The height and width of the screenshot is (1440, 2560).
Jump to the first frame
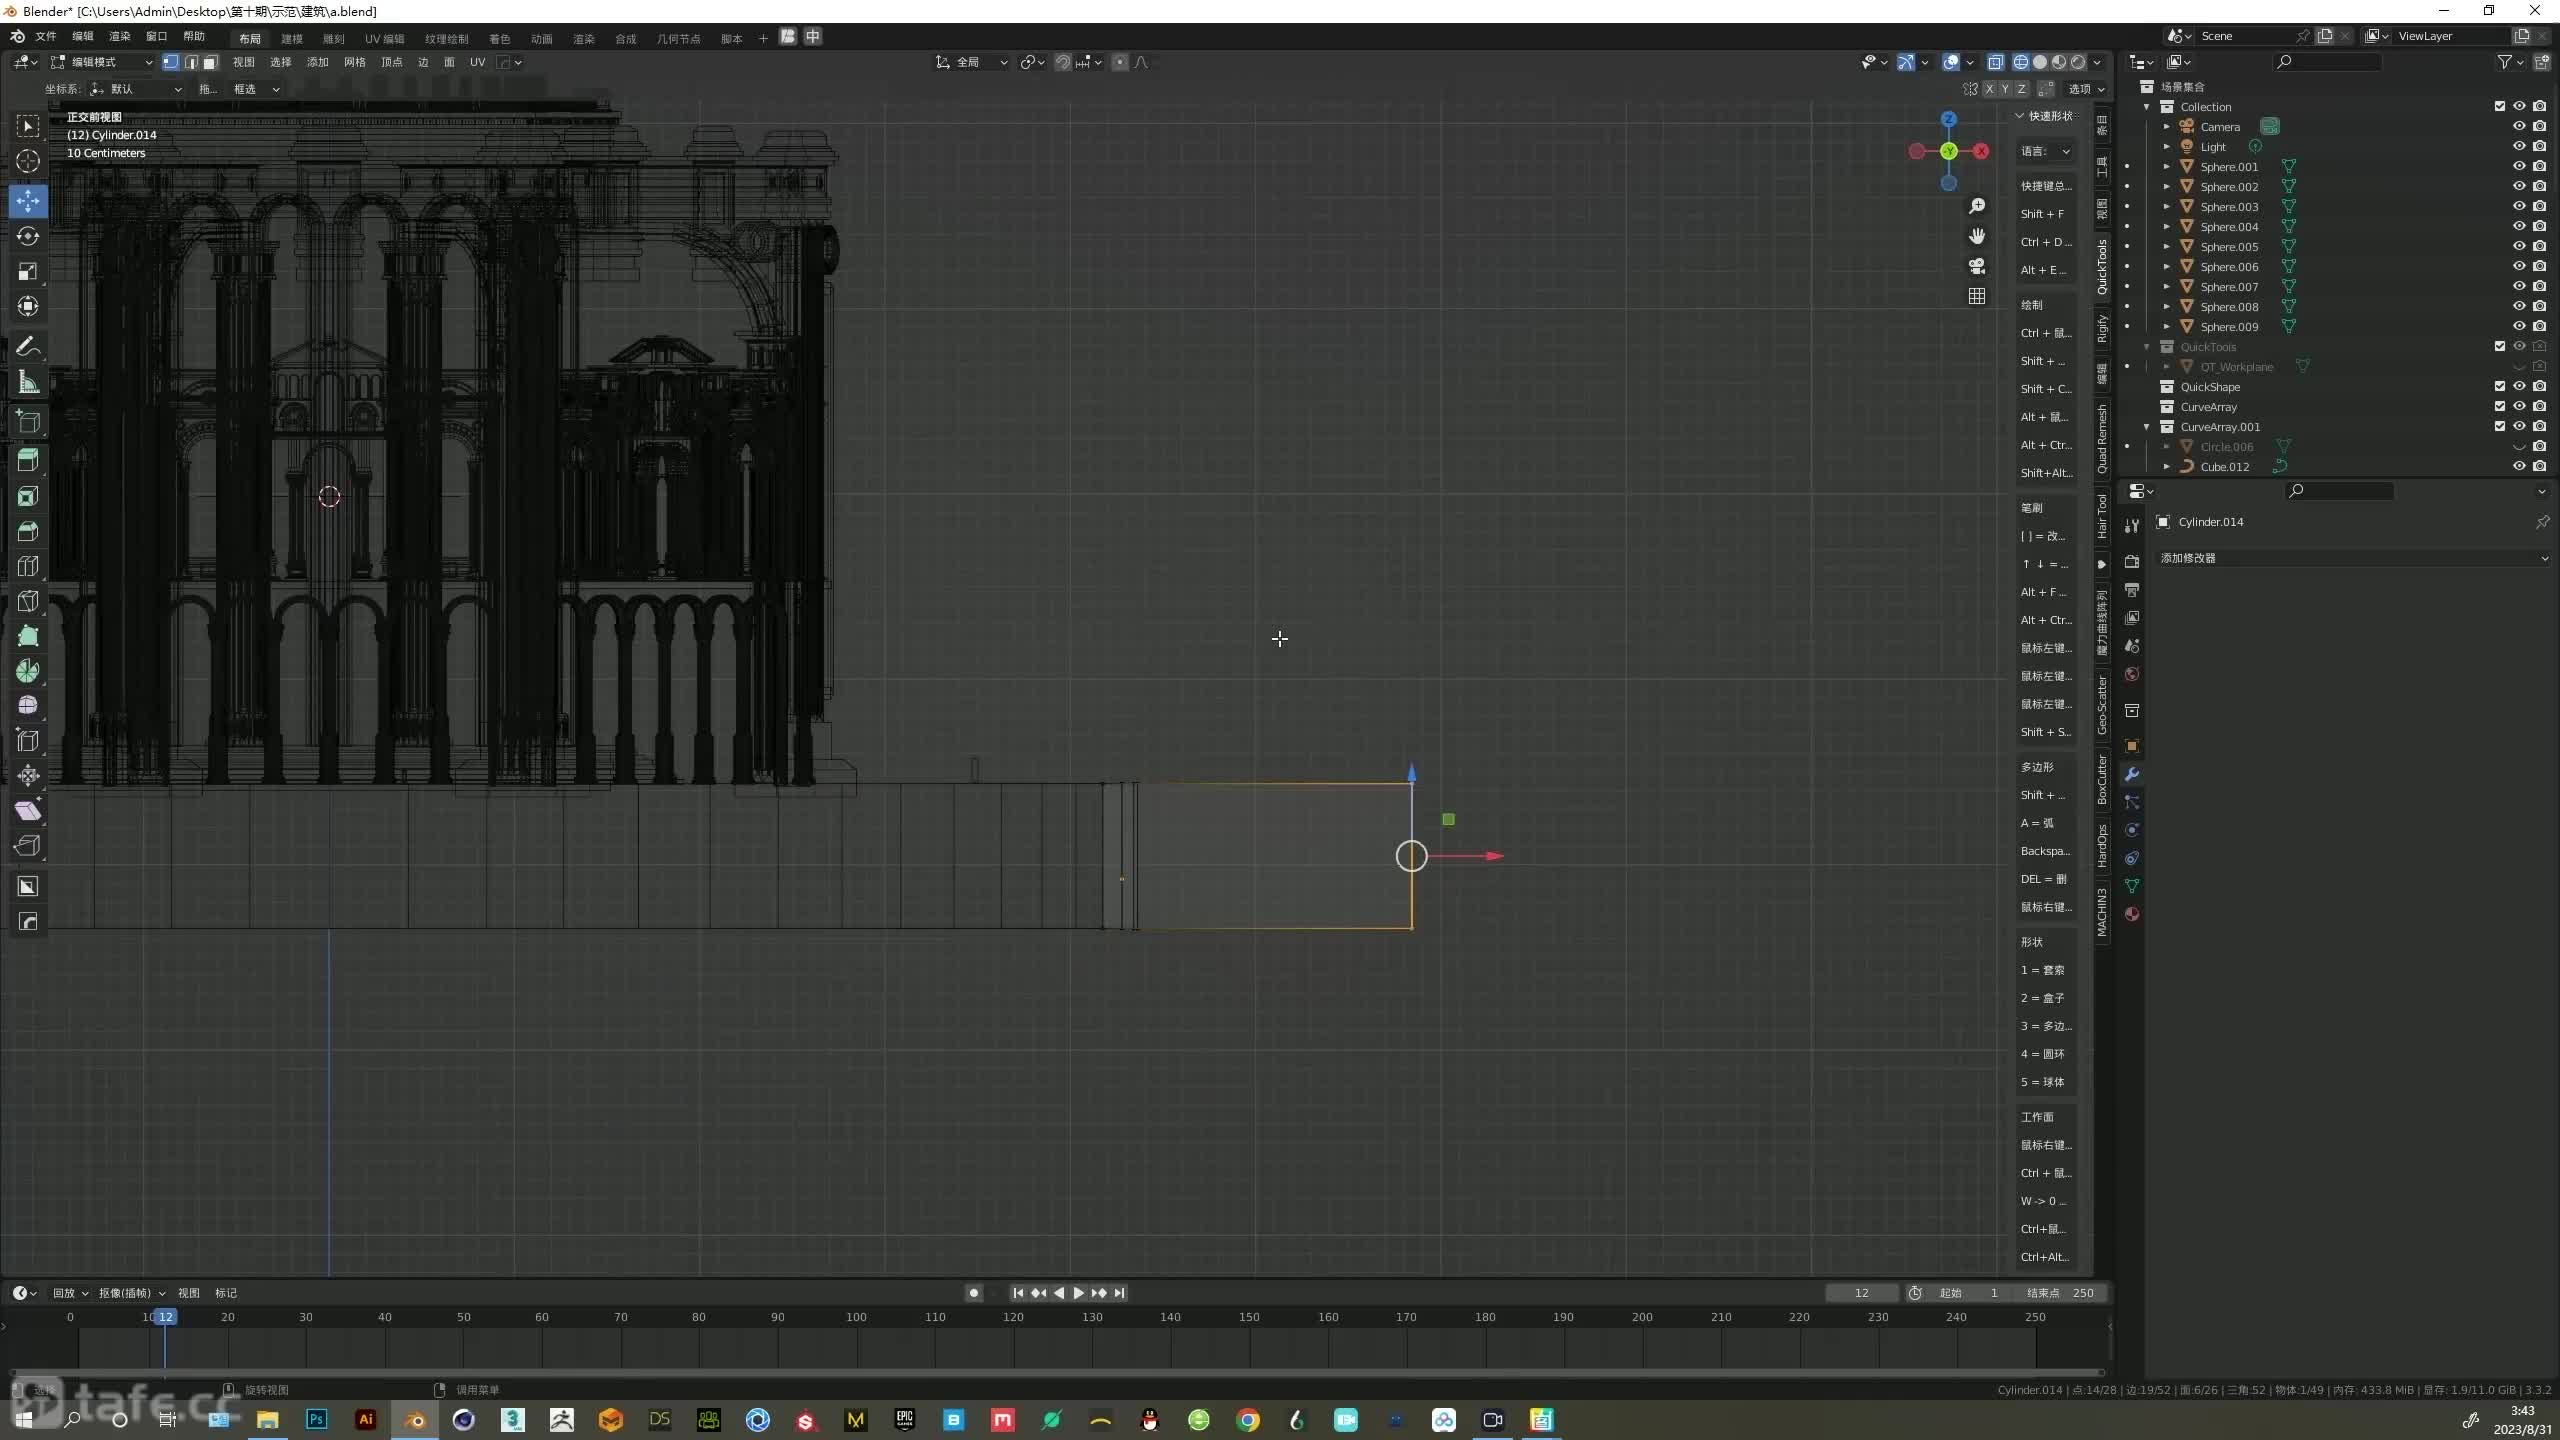[1018, 1293]
